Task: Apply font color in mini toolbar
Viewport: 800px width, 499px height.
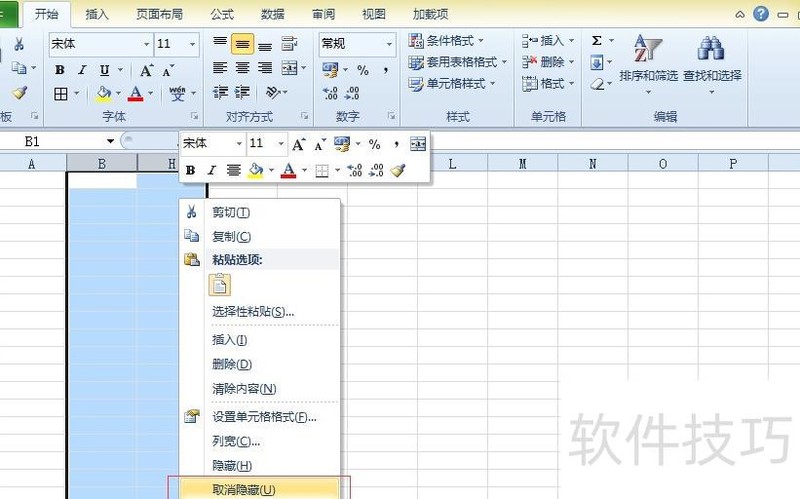Action: click(288, 170)
